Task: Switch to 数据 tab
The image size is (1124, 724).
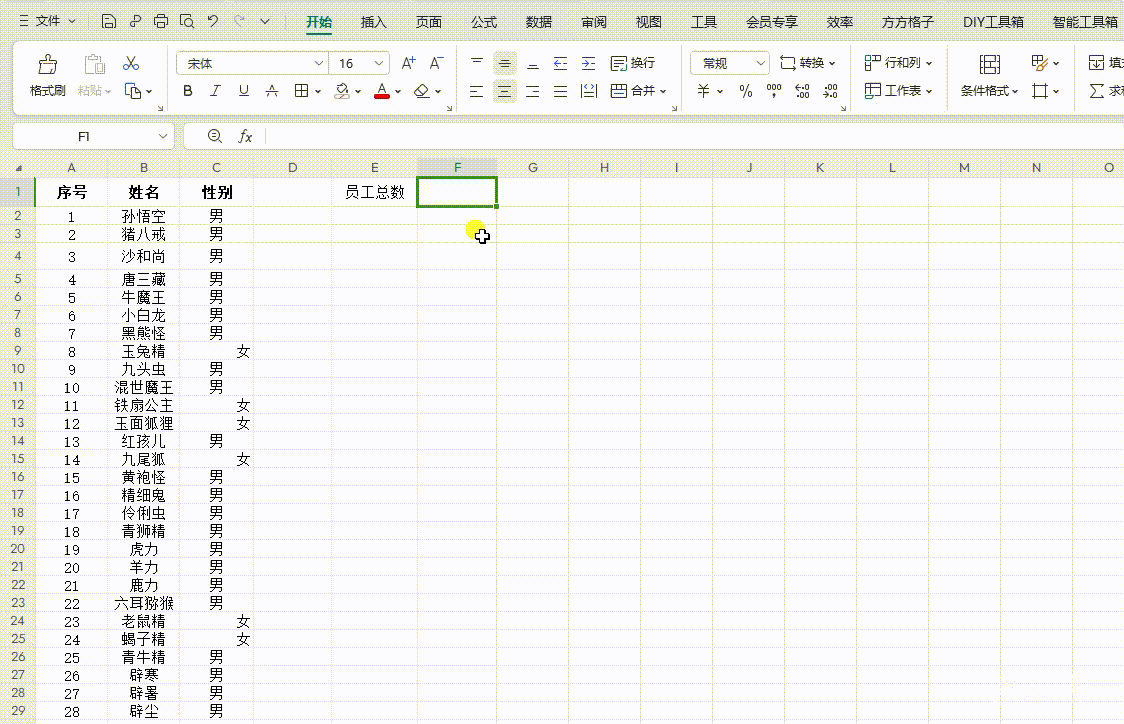Action: (539, 22)
